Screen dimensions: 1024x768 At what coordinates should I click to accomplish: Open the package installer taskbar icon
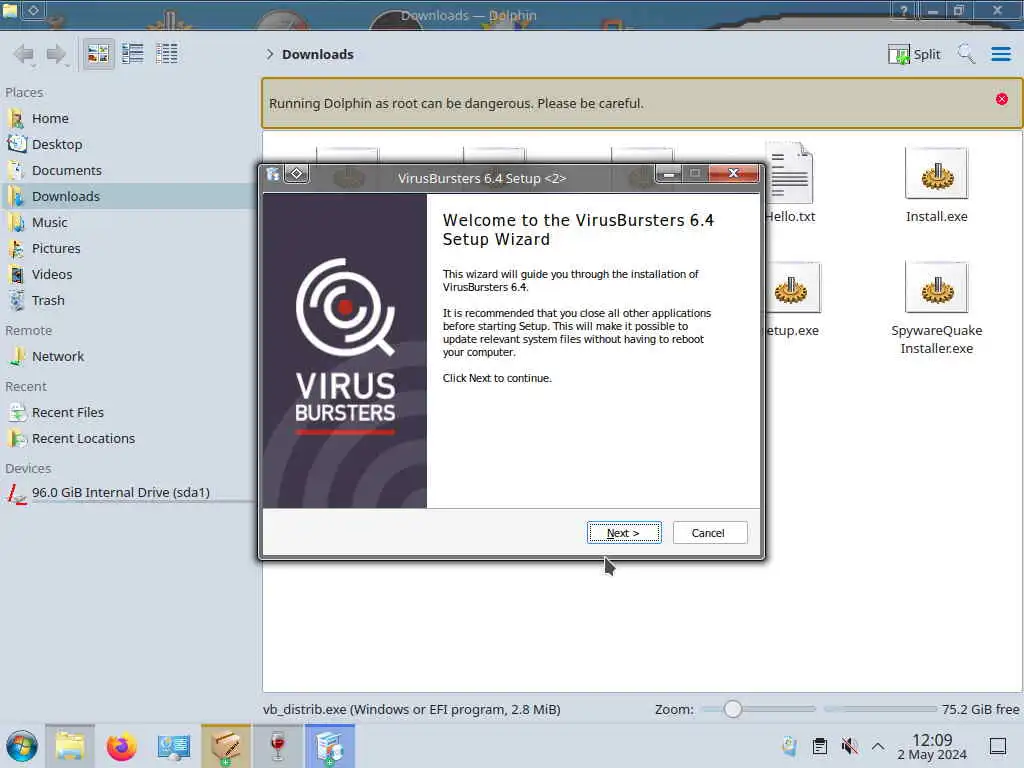(226, 746)
